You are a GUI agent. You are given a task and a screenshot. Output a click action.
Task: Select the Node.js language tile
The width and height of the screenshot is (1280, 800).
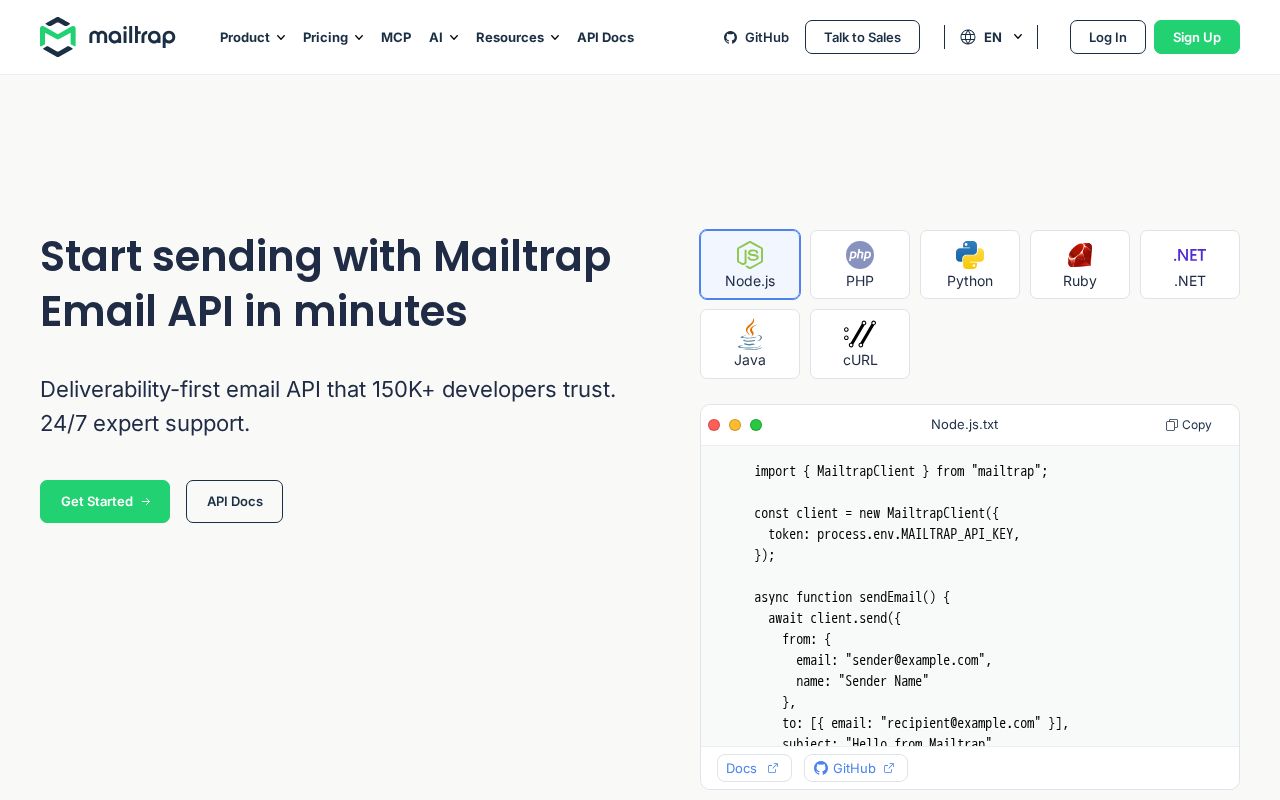click(750, 265)
